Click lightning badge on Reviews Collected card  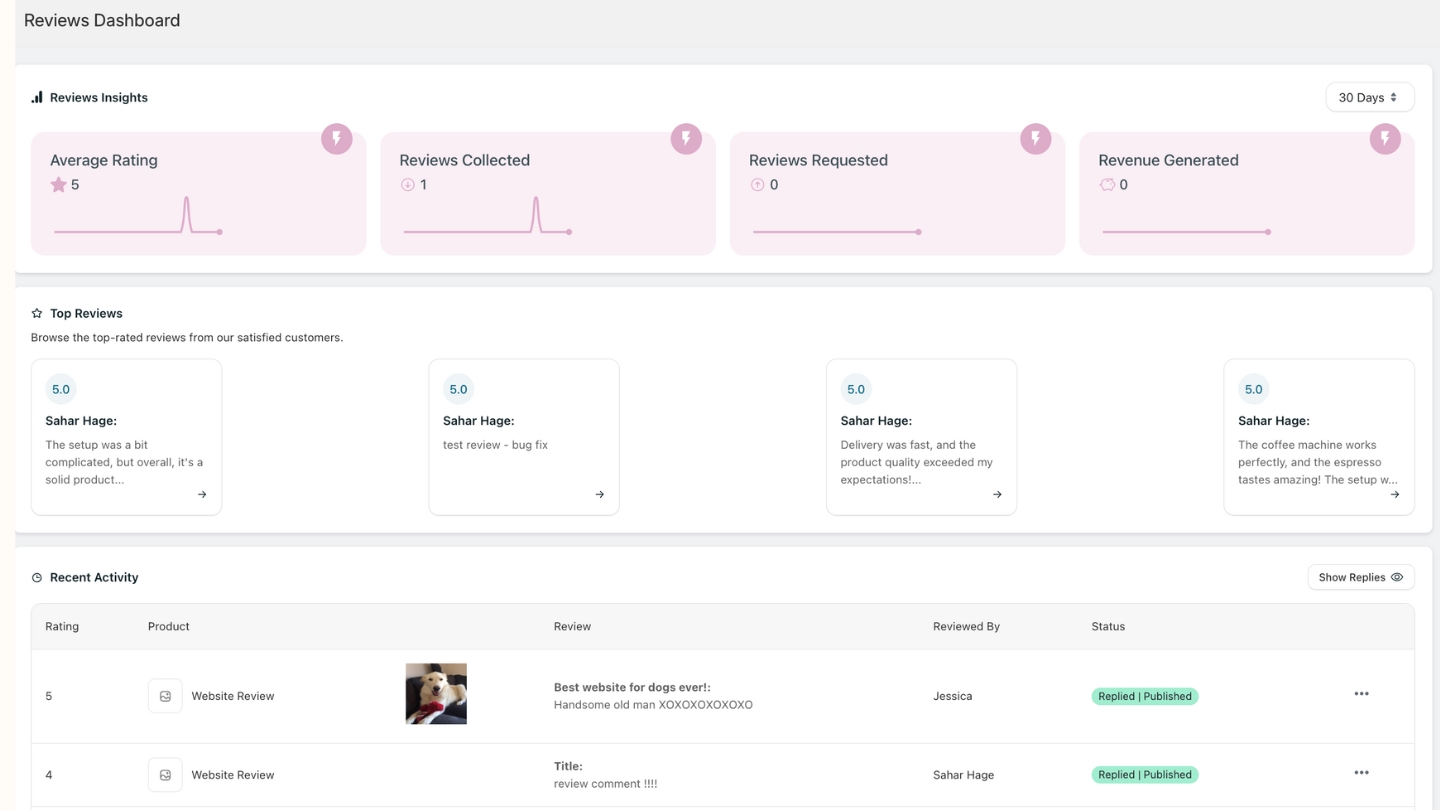pyautogui.click(x=686, y=139)
